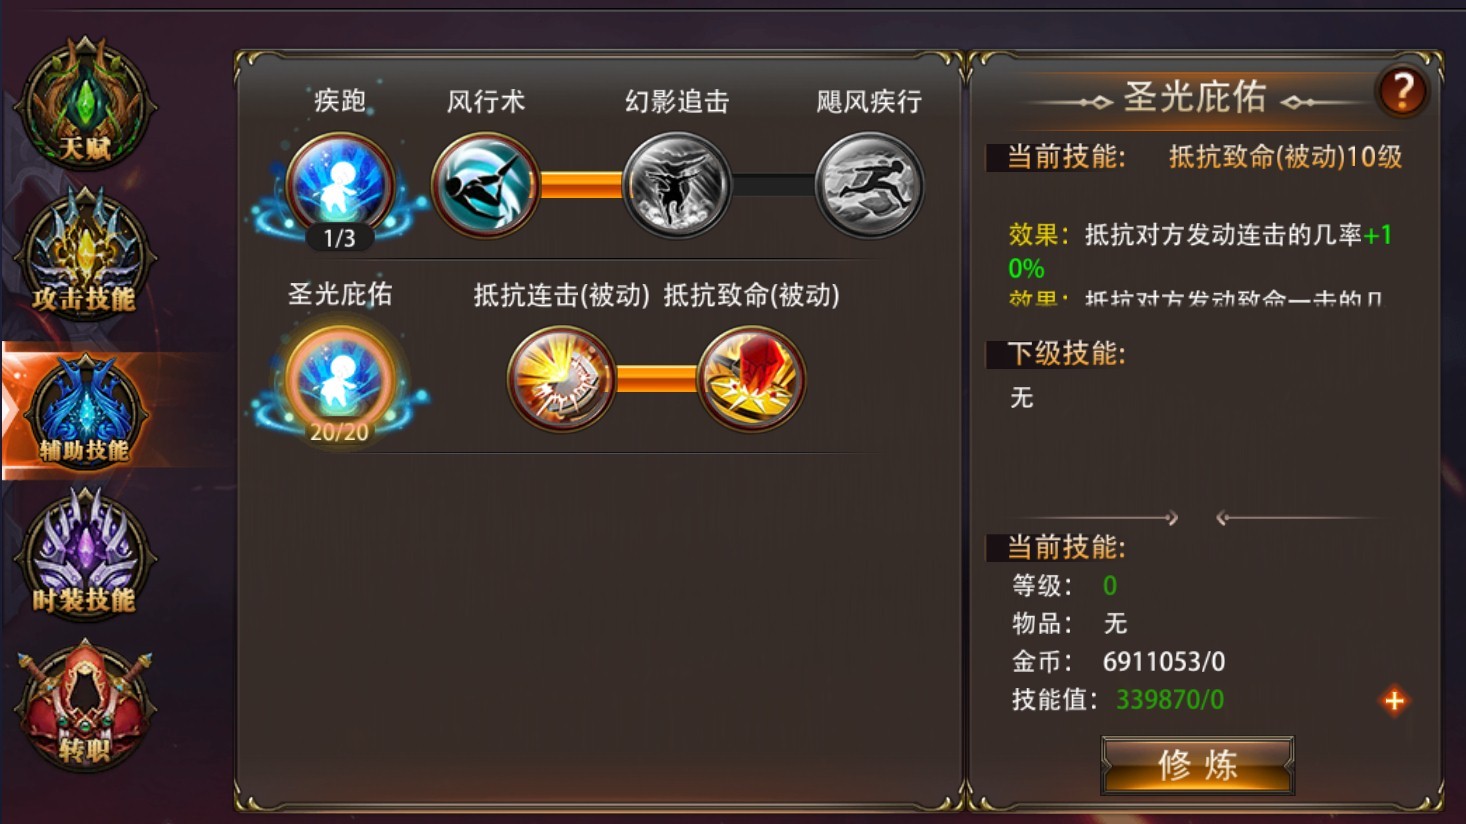Add skill points with orange plus
1466x824 pixels.
coord(1394,700)
